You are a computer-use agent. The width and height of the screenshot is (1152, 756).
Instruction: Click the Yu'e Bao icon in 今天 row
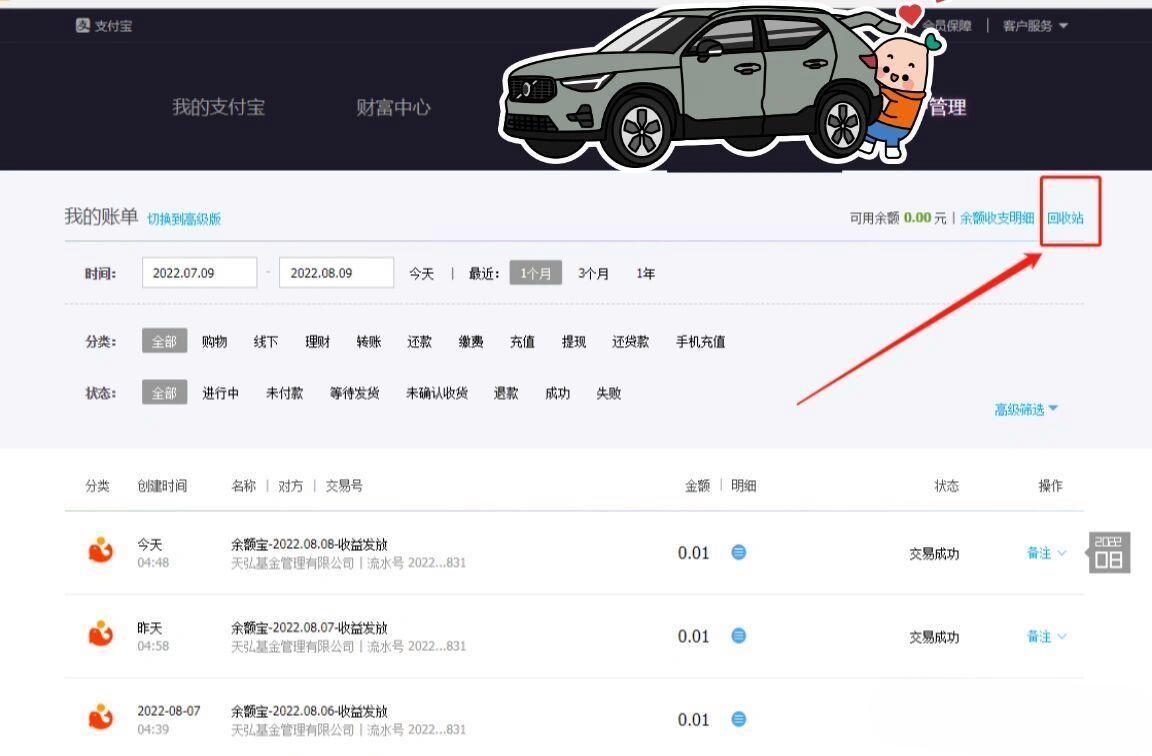coord(101,550)
